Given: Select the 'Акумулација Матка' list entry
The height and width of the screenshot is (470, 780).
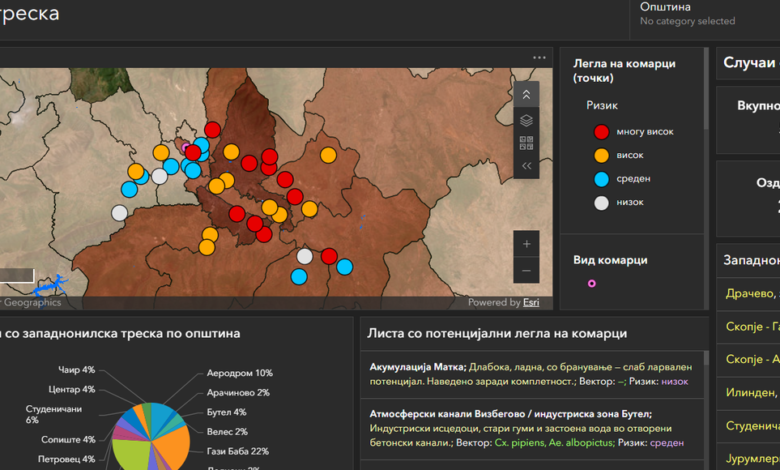Looking at the screenshot, I should [x=532, y=374].
